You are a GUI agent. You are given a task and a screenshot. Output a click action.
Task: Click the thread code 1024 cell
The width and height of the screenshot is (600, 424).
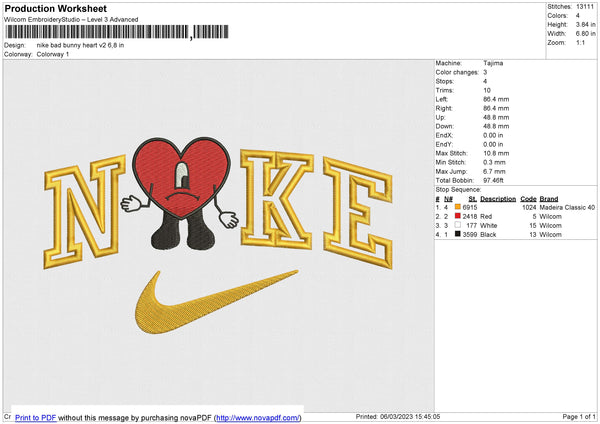point(529,207)
